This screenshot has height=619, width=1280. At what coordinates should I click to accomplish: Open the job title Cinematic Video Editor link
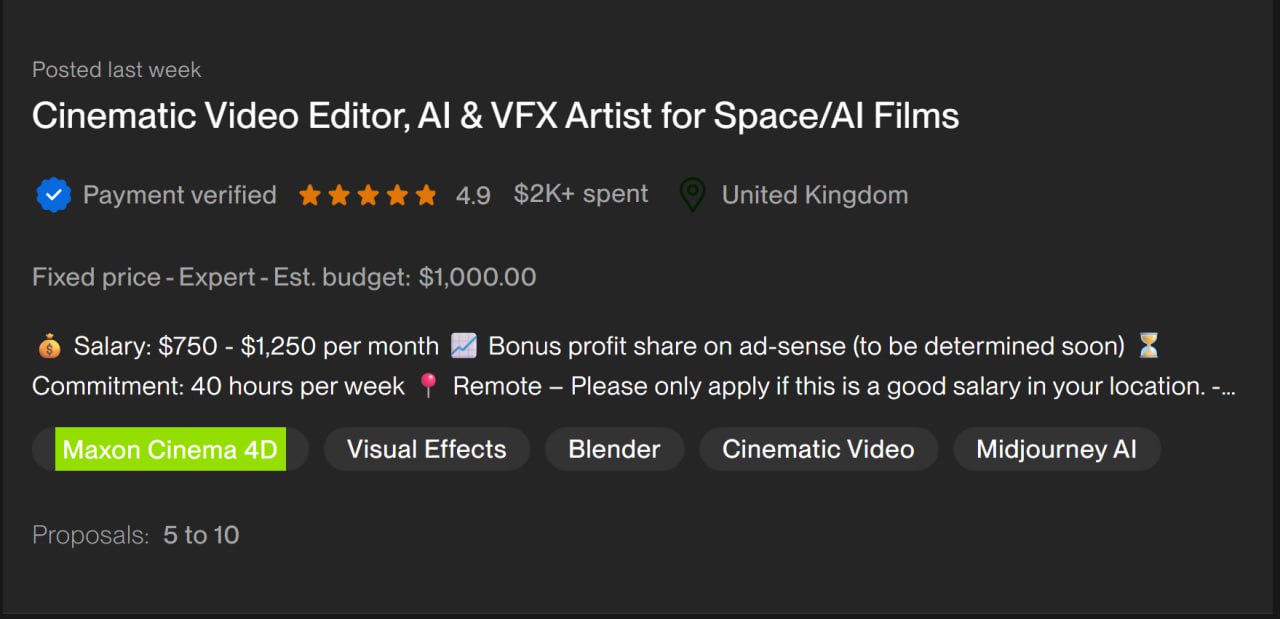click(x=495, y=116)
